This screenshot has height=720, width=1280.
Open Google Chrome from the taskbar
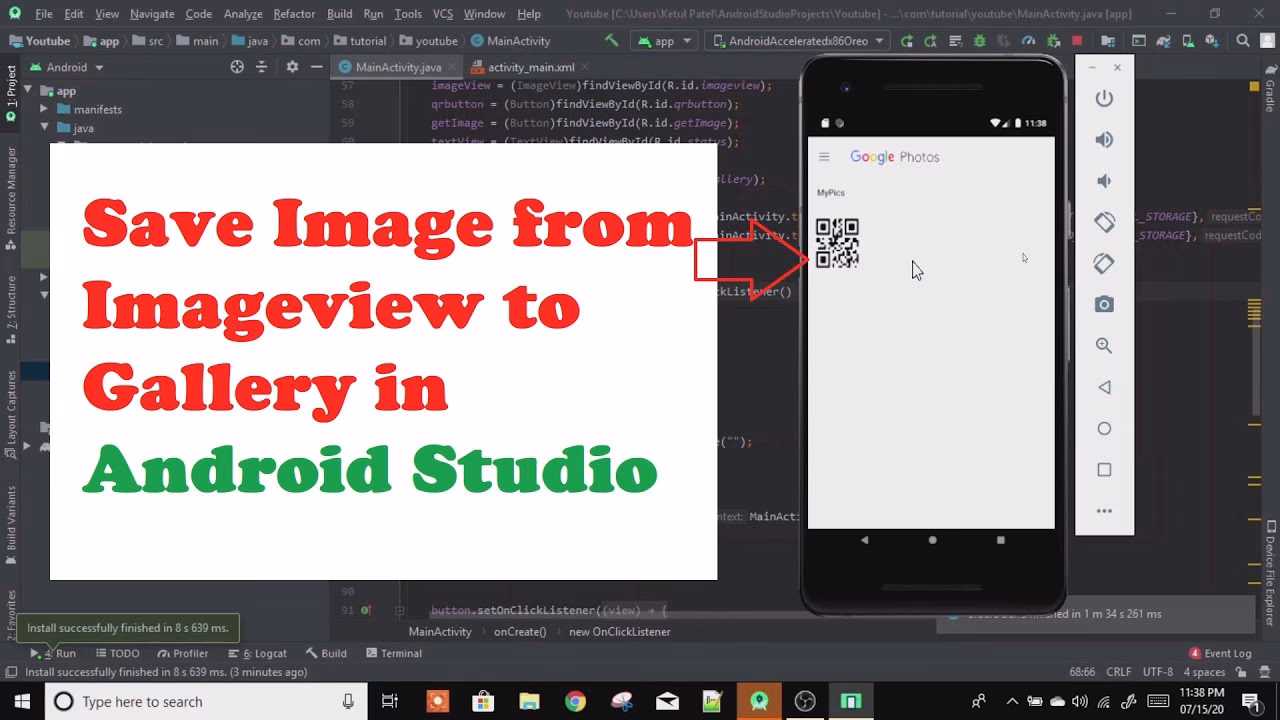coord(575,701)
